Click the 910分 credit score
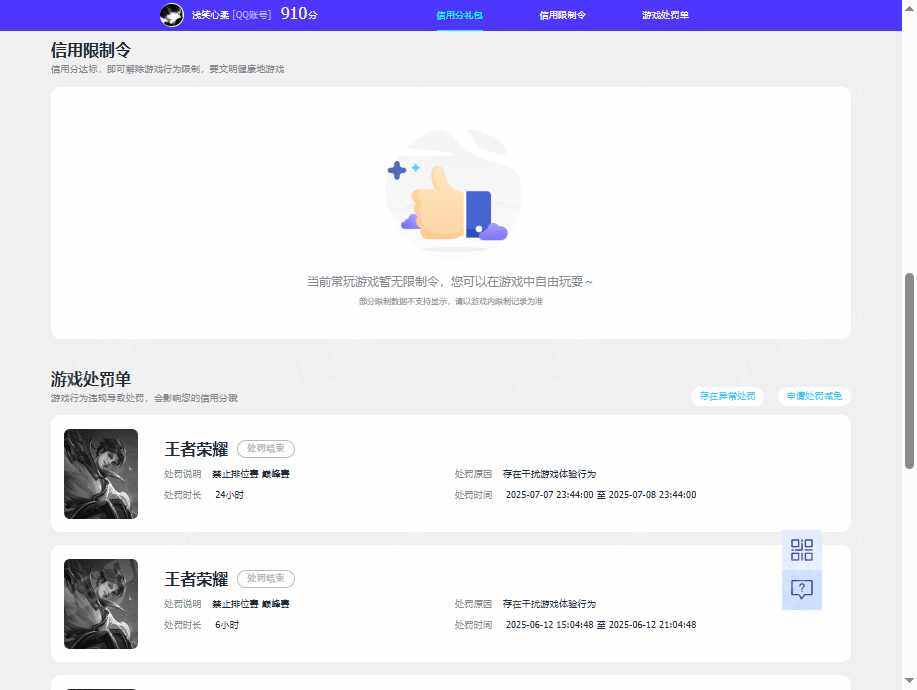Viewport: 917px width, 690px height. pyautogui.click(x=299, y=13)
